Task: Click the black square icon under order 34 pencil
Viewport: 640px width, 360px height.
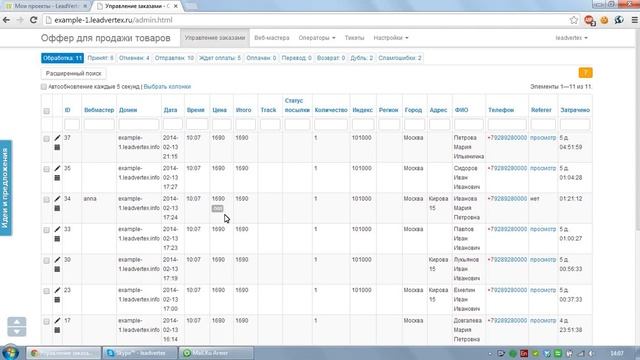Action: 57,208
